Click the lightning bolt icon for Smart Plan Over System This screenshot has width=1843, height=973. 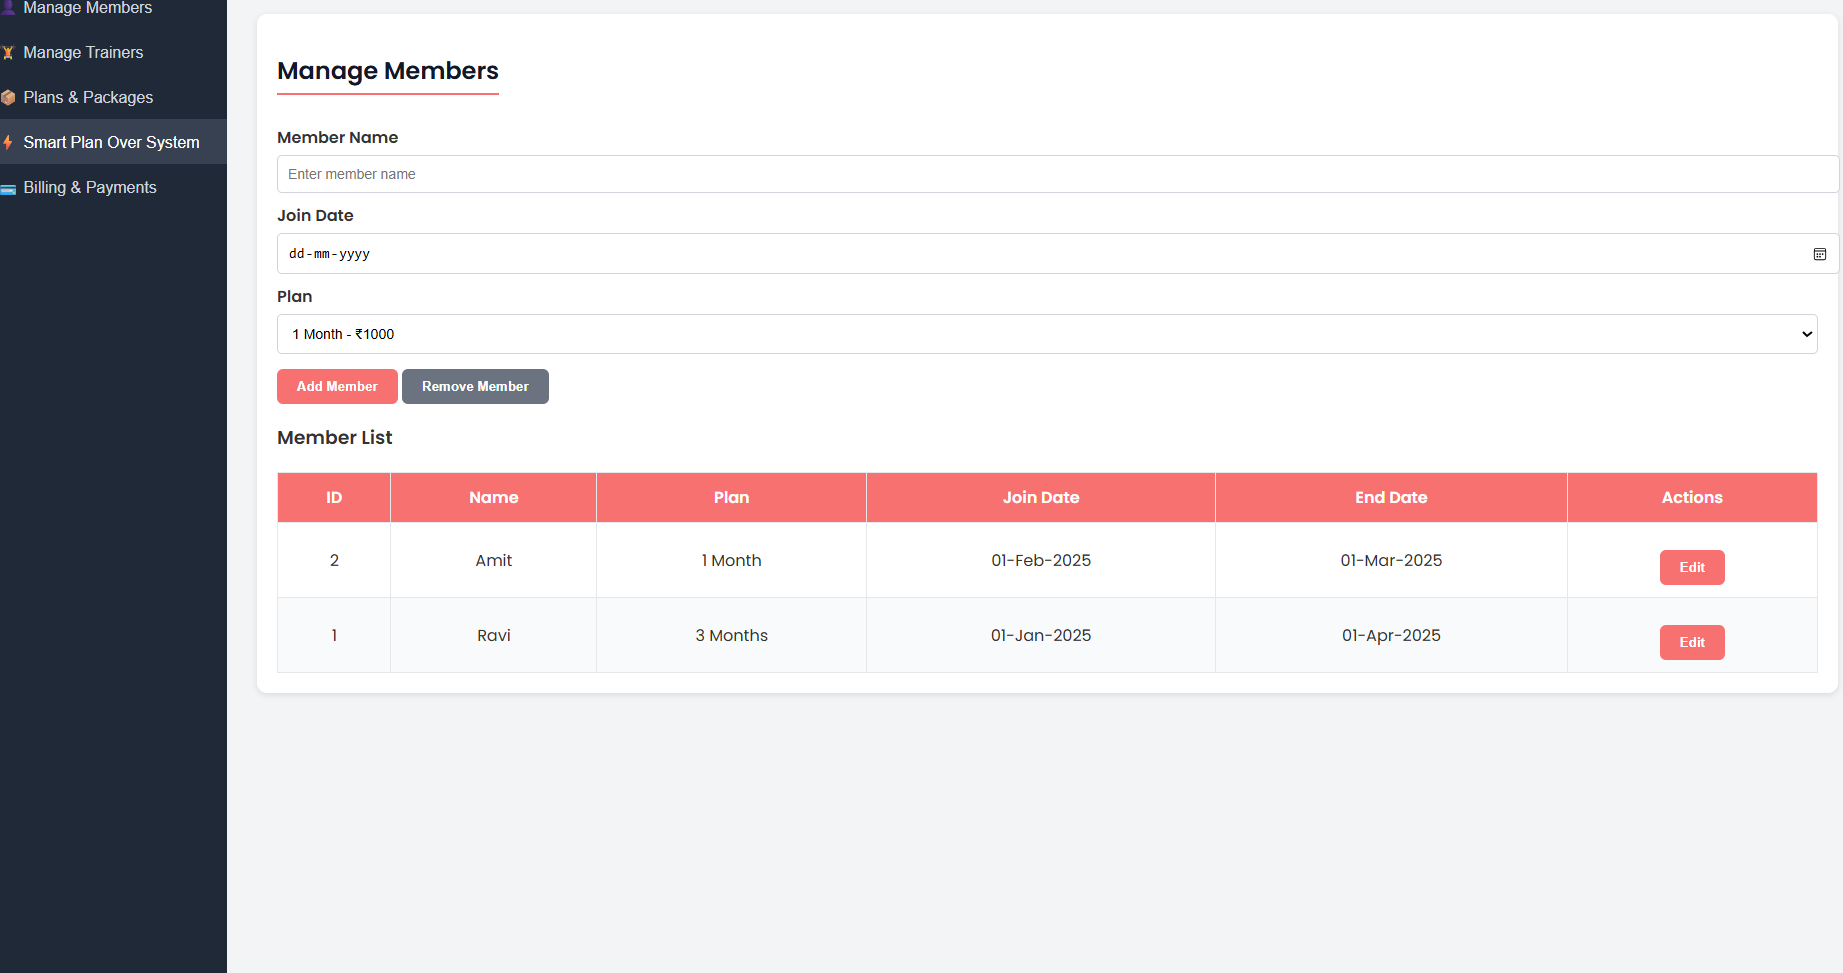click(9, 142)
